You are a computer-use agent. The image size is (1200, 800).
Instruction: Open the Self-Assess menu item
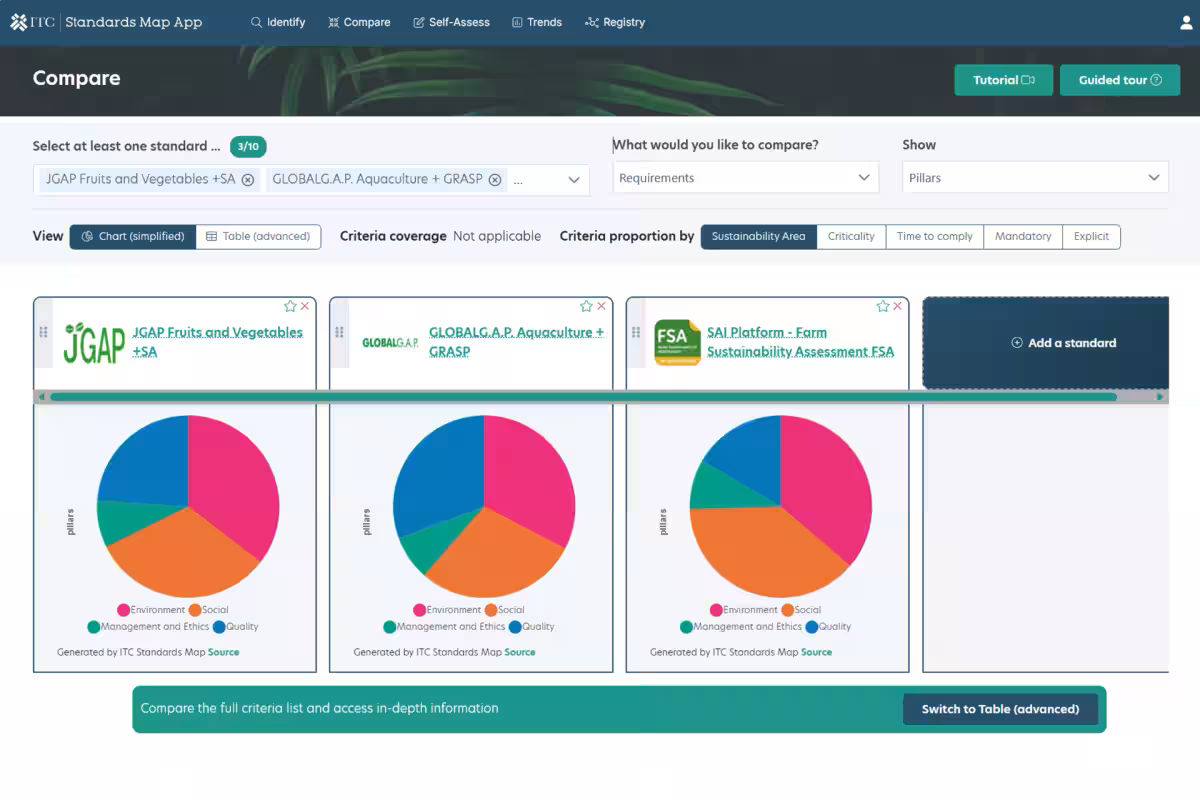(451, 22)
